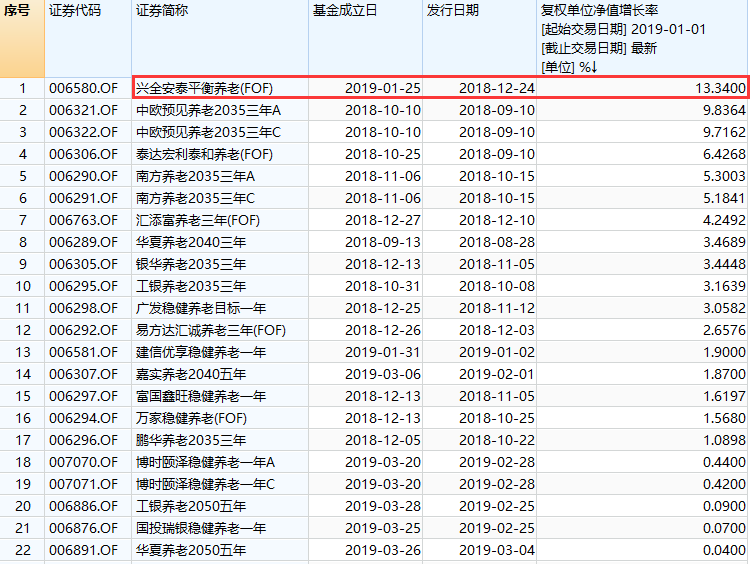The height and width of the screenshot is (564, 753).
Task: Click growth value 0.0700
Action: 724,528
